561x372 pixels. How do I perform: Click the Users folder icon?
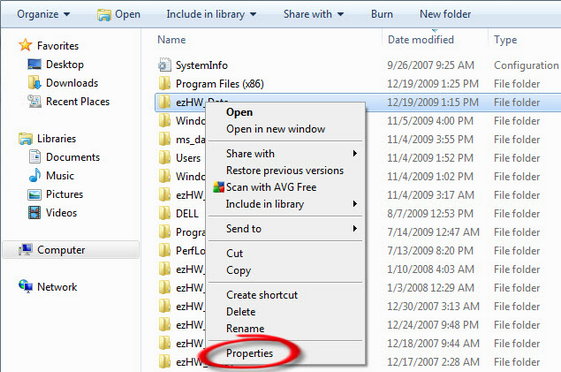[x=165, y=157]
